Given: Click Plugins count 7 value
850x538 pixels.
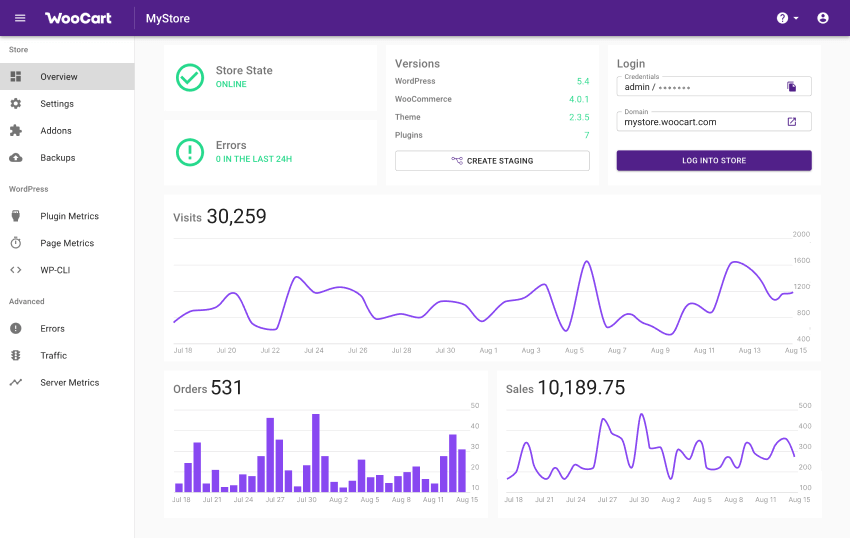Looking at the screenshot, I should [587, 135].
